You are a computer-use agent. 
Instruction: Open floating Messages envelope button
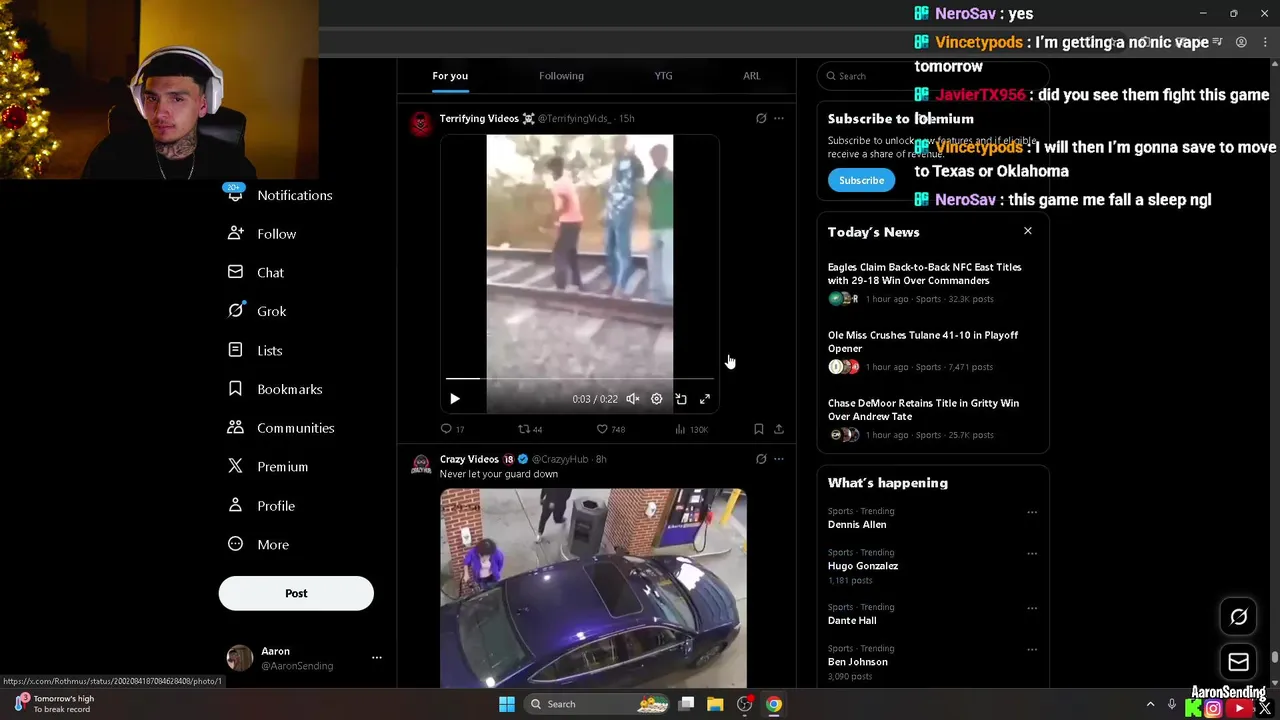click(1239, 662)
